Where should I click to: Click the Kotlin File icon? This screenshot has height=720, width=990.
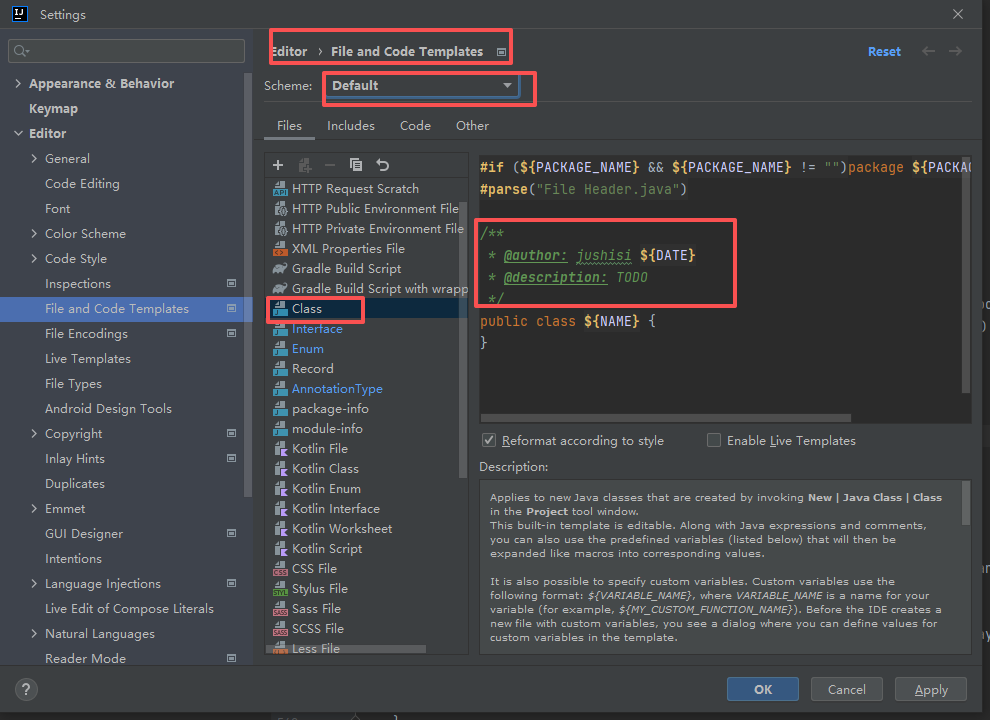click(x=280, y=449)
